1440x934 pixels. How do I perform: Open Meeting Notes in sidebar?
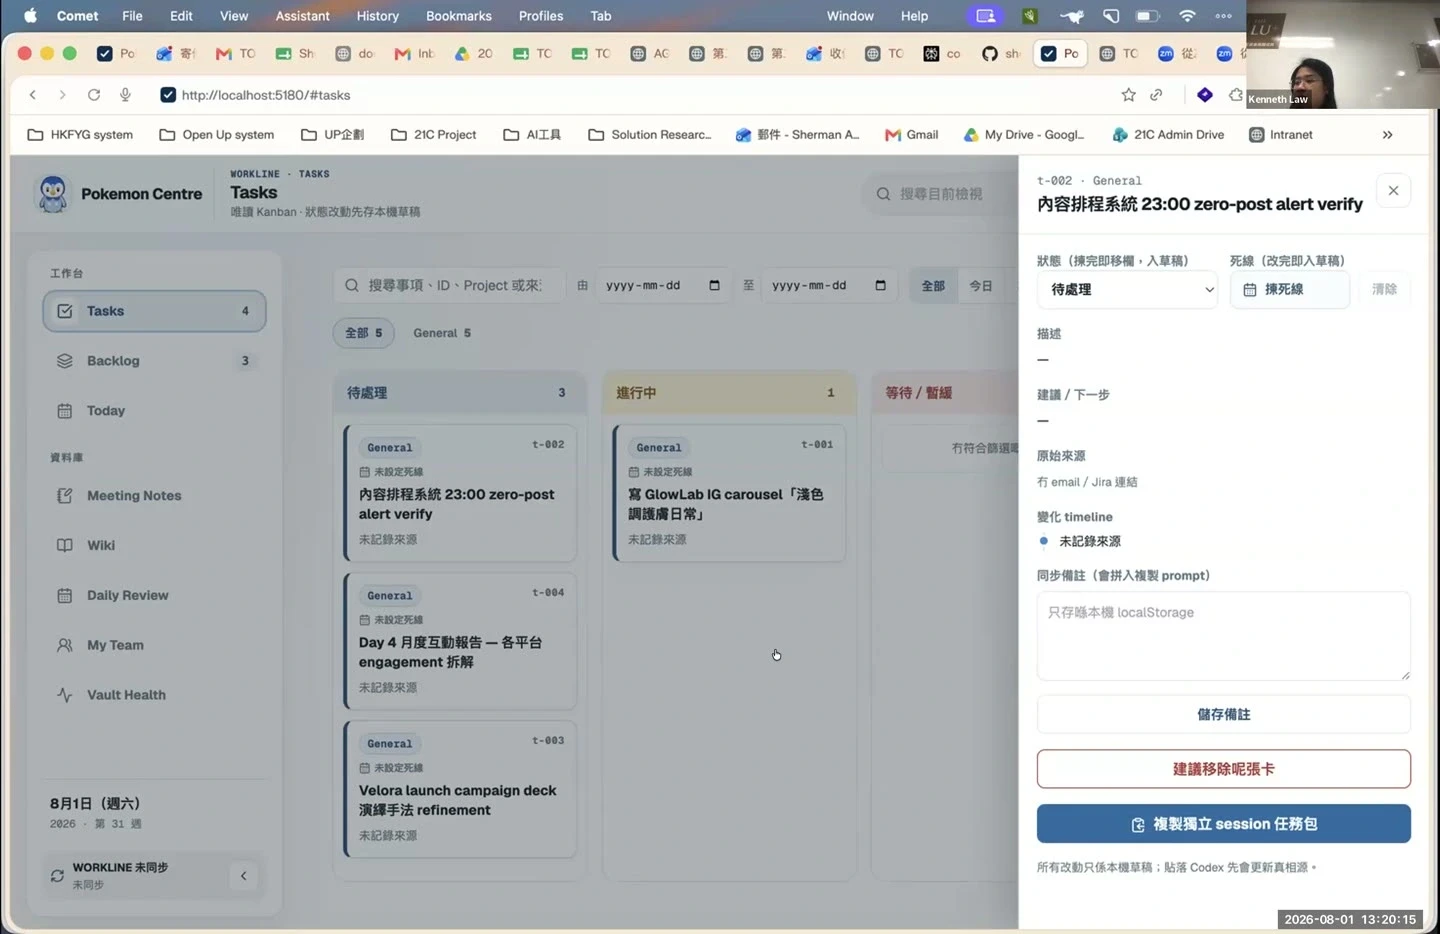tap(154, 496)
